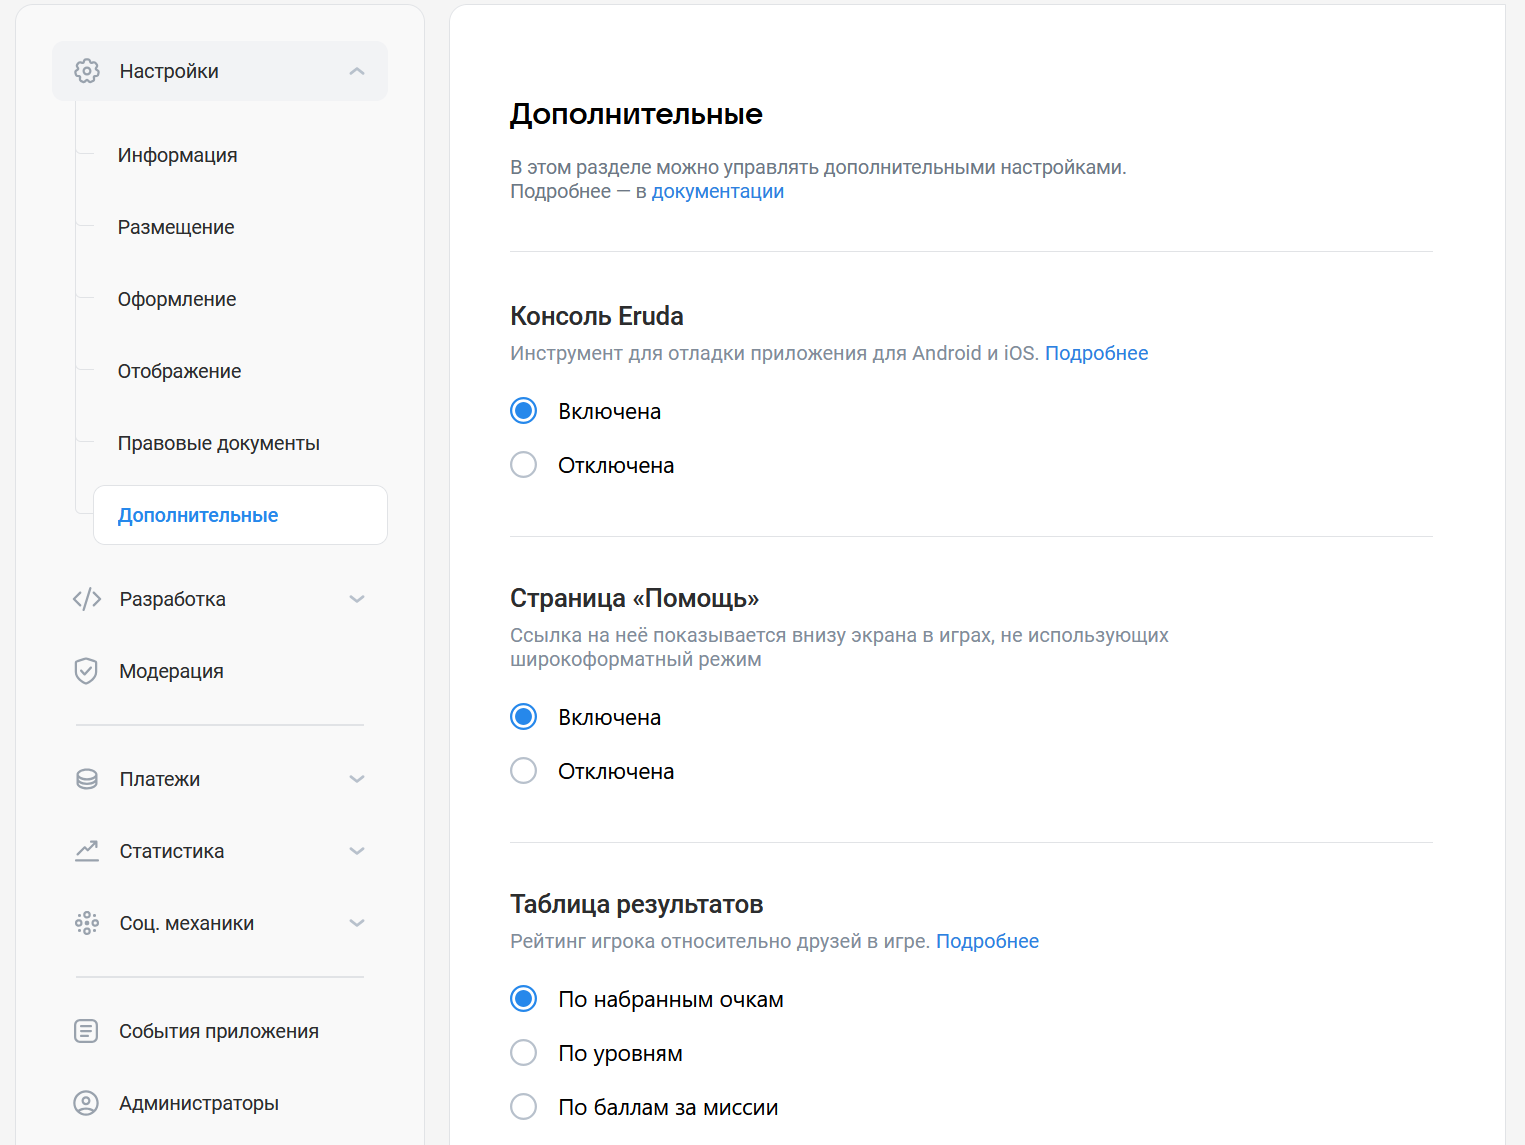Click the person icon next to Администраторы
The image size is (1525, 1145).
87,1102
